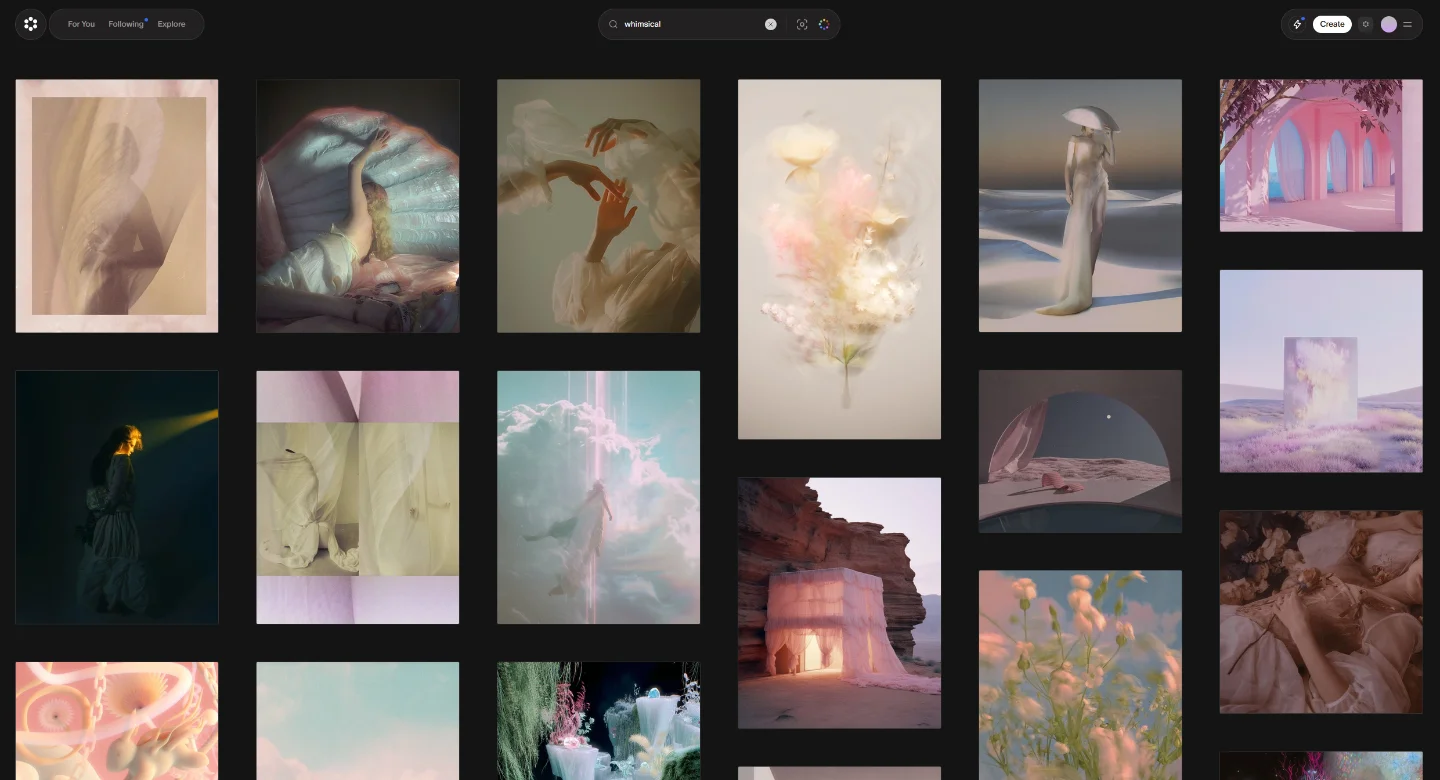Viewport: 1440px width, 780px height.
Task: Switch to the For You tab
Action: [x=81, y=24]
